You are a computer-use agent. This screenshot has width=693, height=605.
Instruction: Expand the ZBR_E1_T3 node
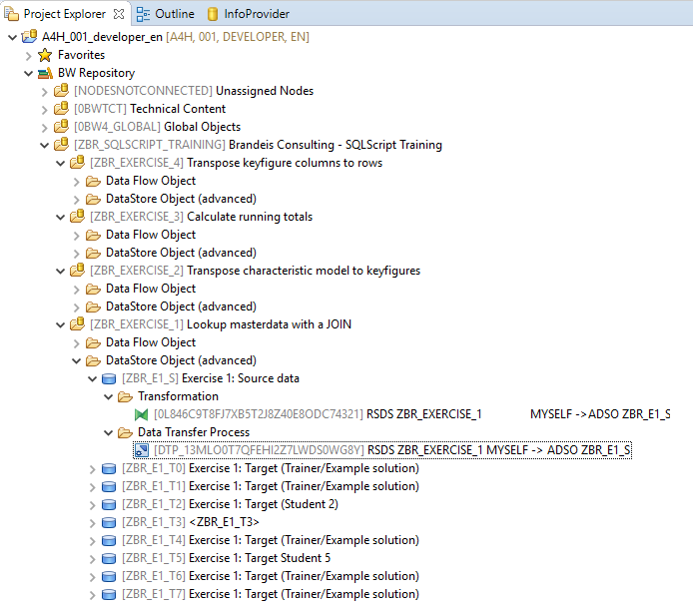pos(92,523)
